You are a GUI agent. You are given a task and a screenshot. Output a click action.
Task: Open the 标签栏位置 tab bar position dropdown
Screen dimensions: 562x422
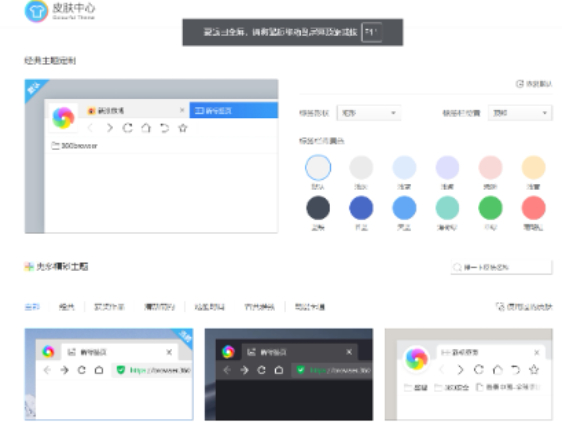click(x=520, y=113)
